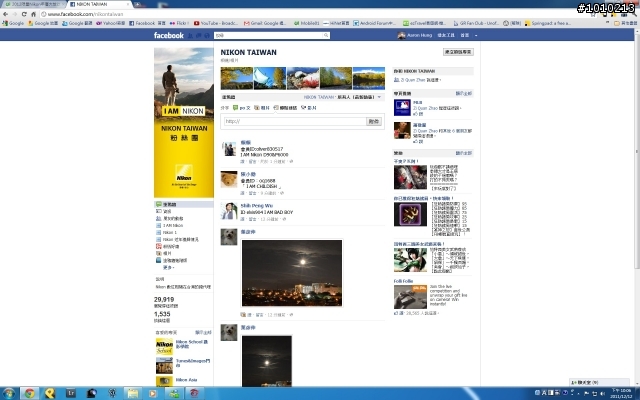Open the smaller moon photo at the bottom
This screenshot has width=640, height=400.
[267, 361]
